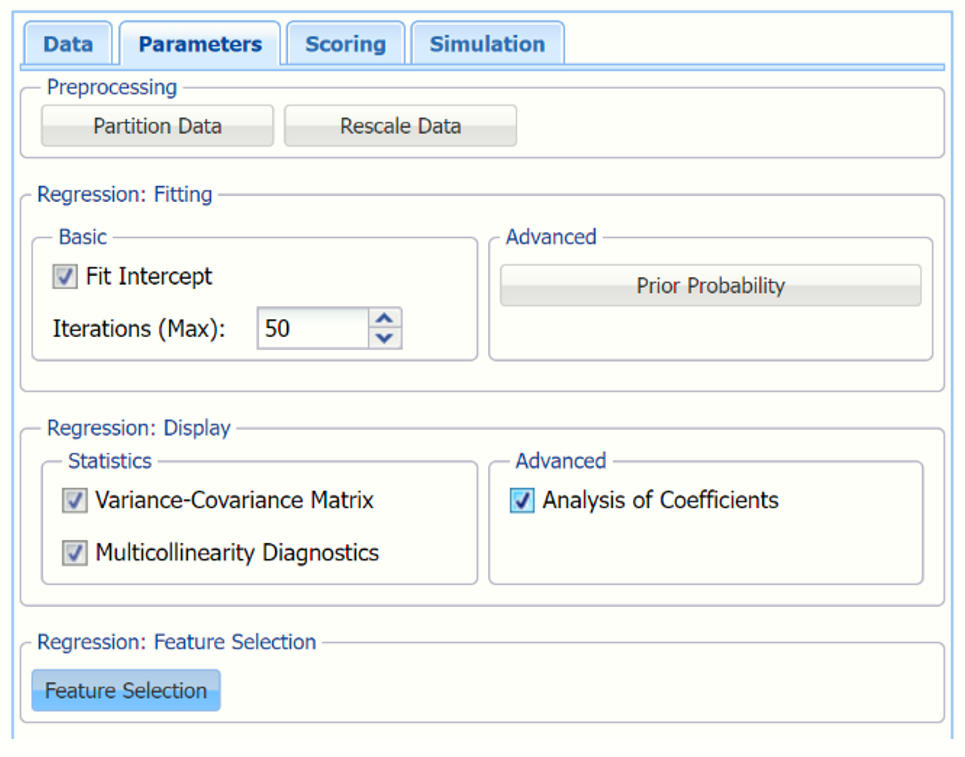965x757 pixels.
Task: Go to the Simulation tab
Action: 487,44
